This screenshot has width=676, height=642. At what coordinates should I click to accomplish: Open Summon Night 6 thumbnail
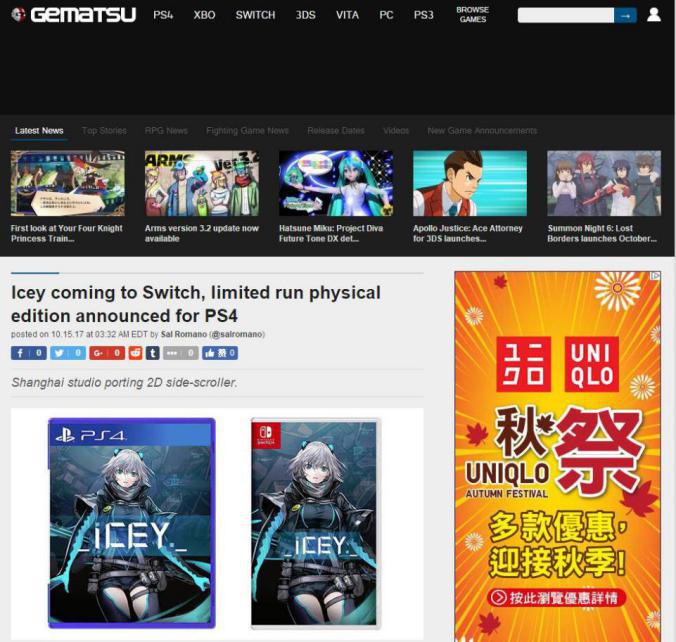click(604, 183)
